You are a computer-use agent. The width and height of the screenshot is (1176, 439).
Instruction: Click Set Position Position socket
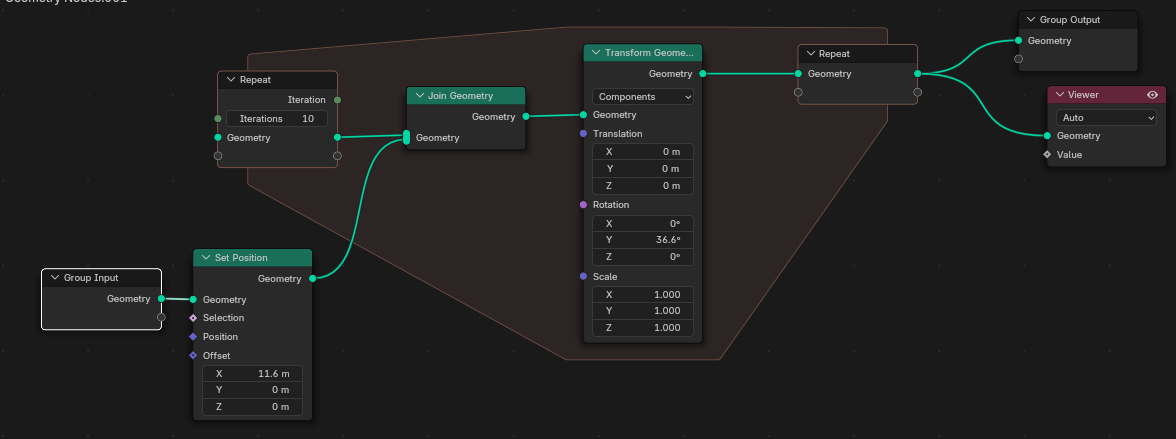point(193,337)
